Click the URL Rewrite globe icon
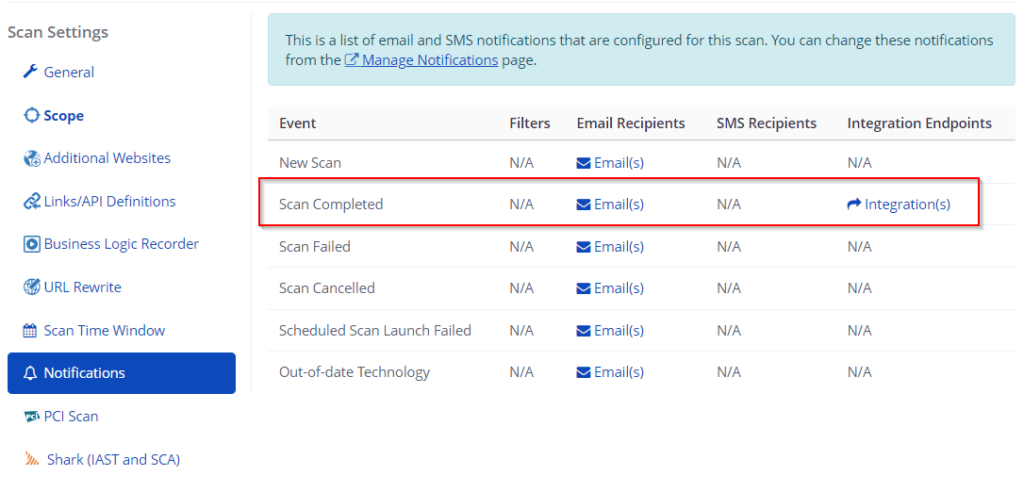The height and width of the screenshot is (492, 1024). pyautogui.click(x=31, y=287)
